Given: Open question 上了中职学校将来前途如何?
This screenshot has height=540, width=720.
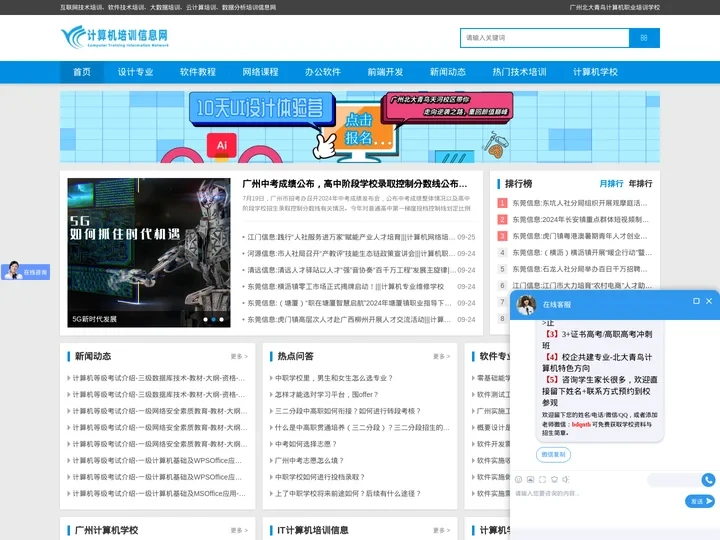Looking at the screenshot, I should point(348,494).
